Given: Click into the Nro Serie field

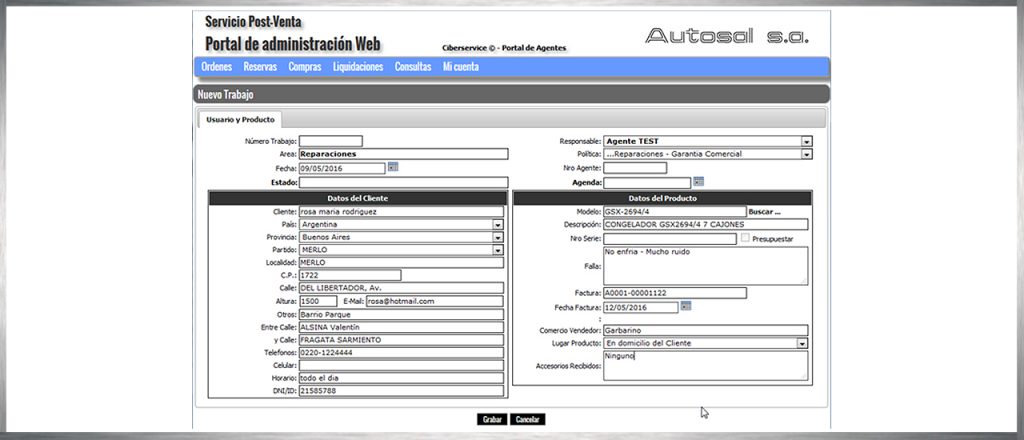Looking at the screenshot, I should (x=669, y=239).
